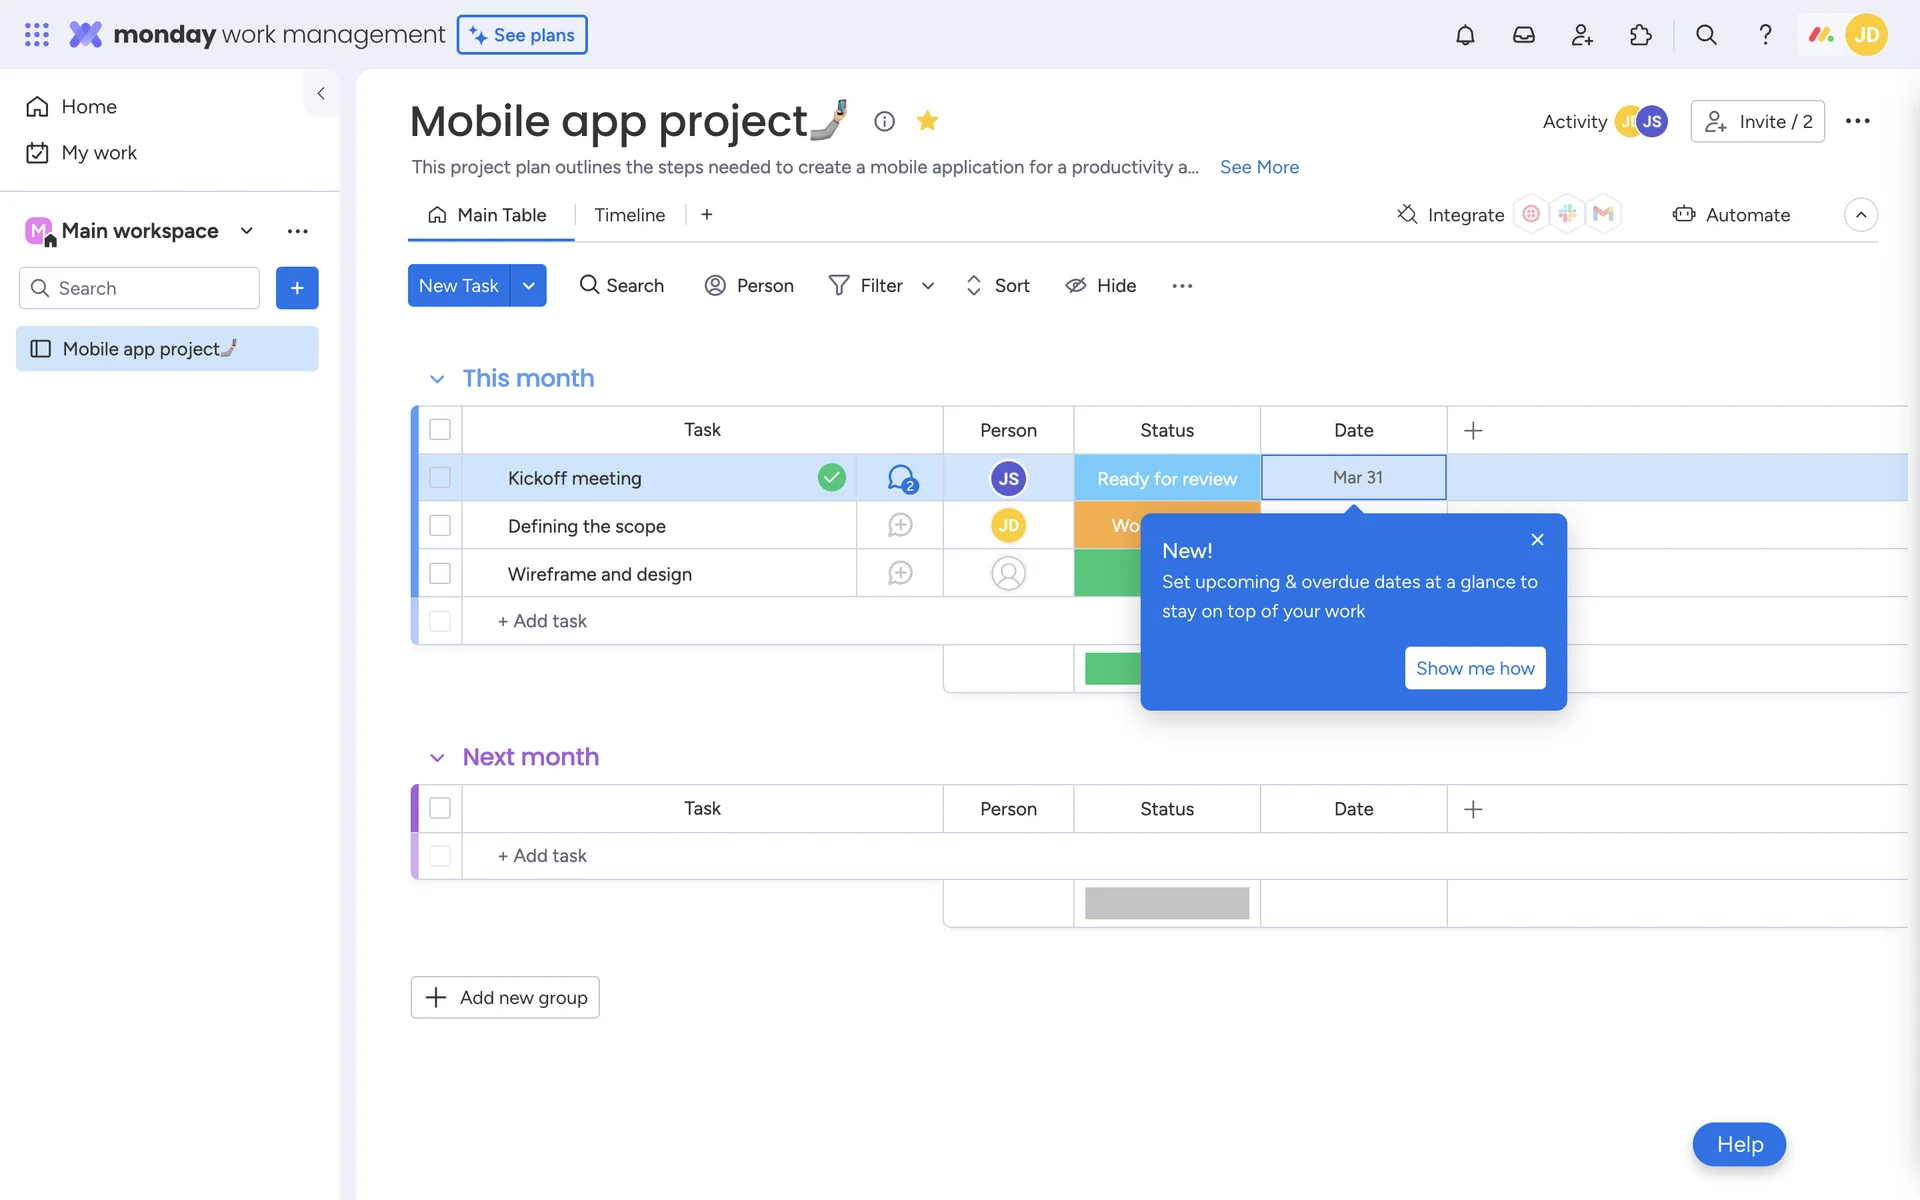The width and height of the screenshot is (1920, 1200).
Task: Open the board info icon
Action: pos(884,121)
